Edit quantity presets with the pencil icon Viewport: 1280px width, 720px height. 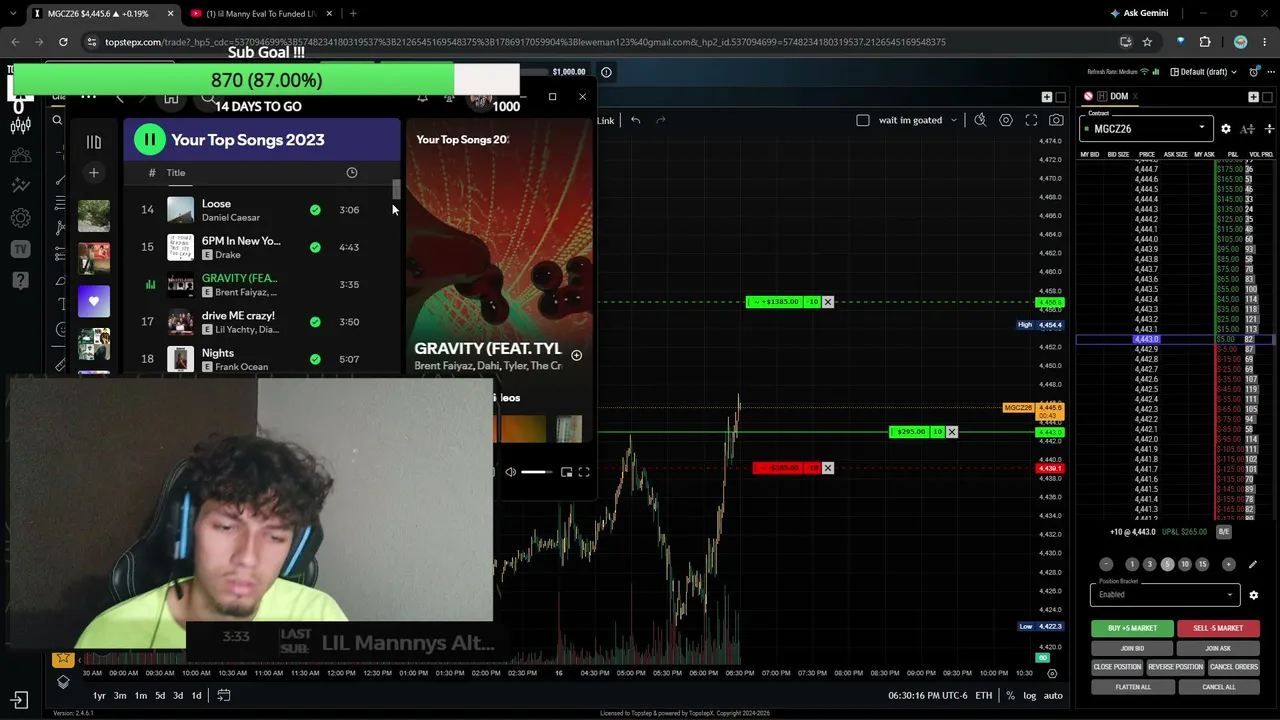(1253, 564)
